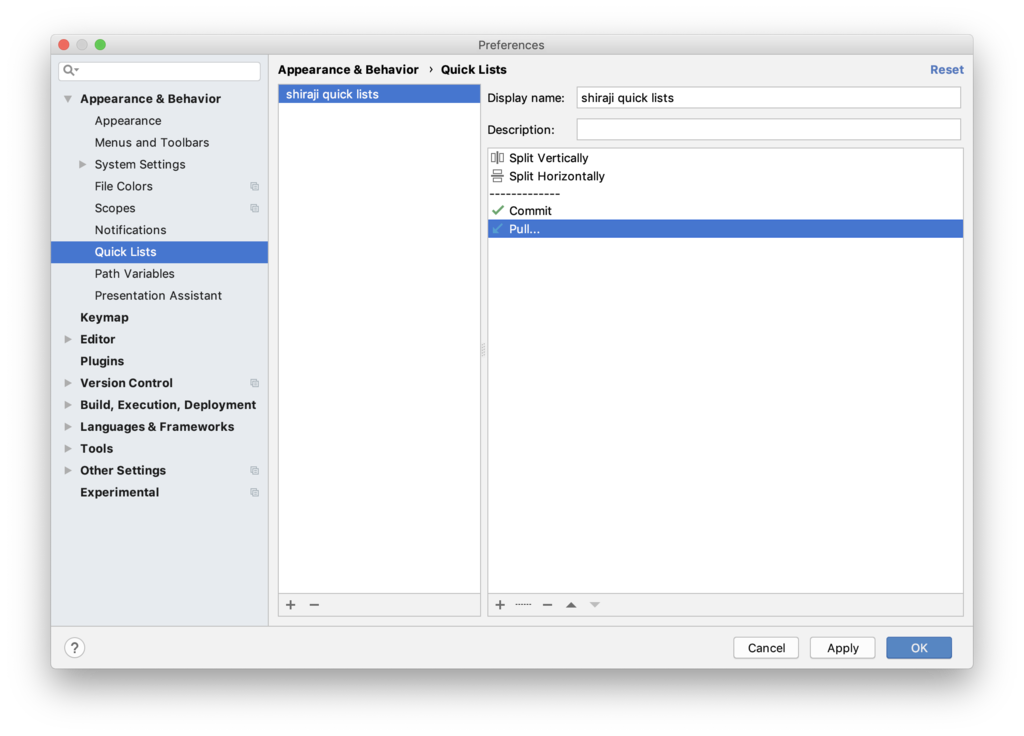1024x736 pixels.
Task: Click the Cancel button
Action: point(766,648)
